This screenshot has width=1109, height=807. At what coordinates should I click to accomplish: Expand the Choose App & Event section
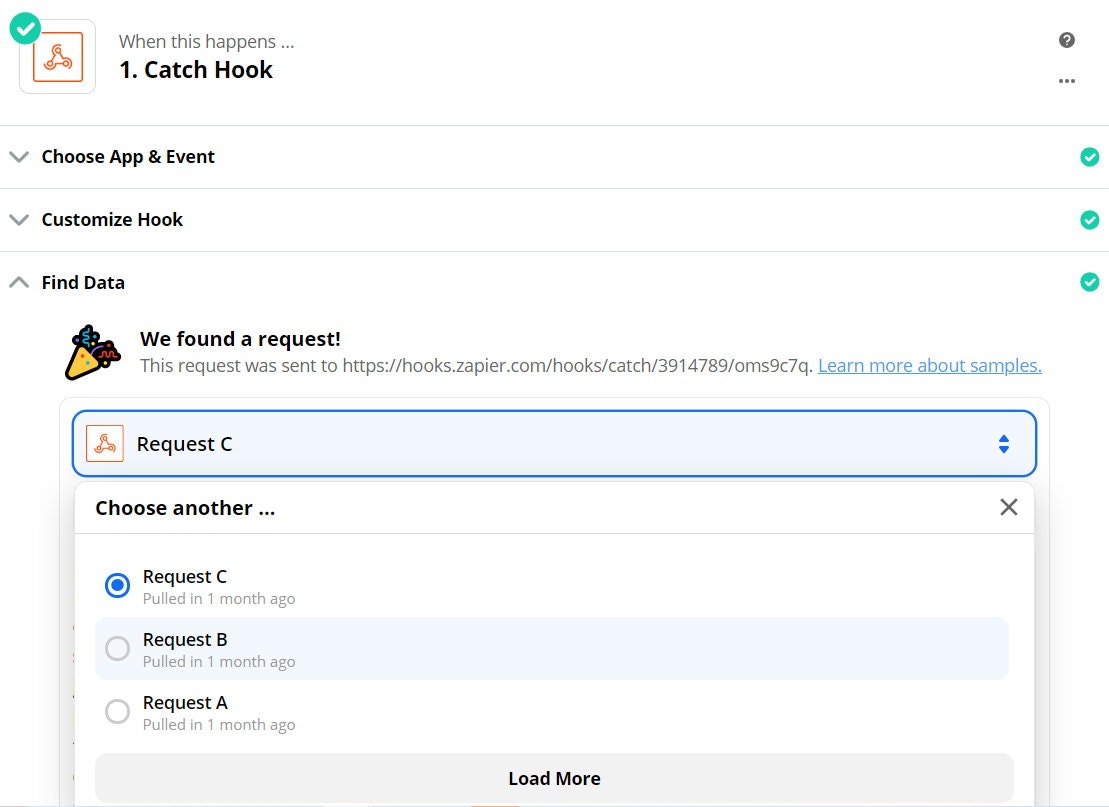19,157
